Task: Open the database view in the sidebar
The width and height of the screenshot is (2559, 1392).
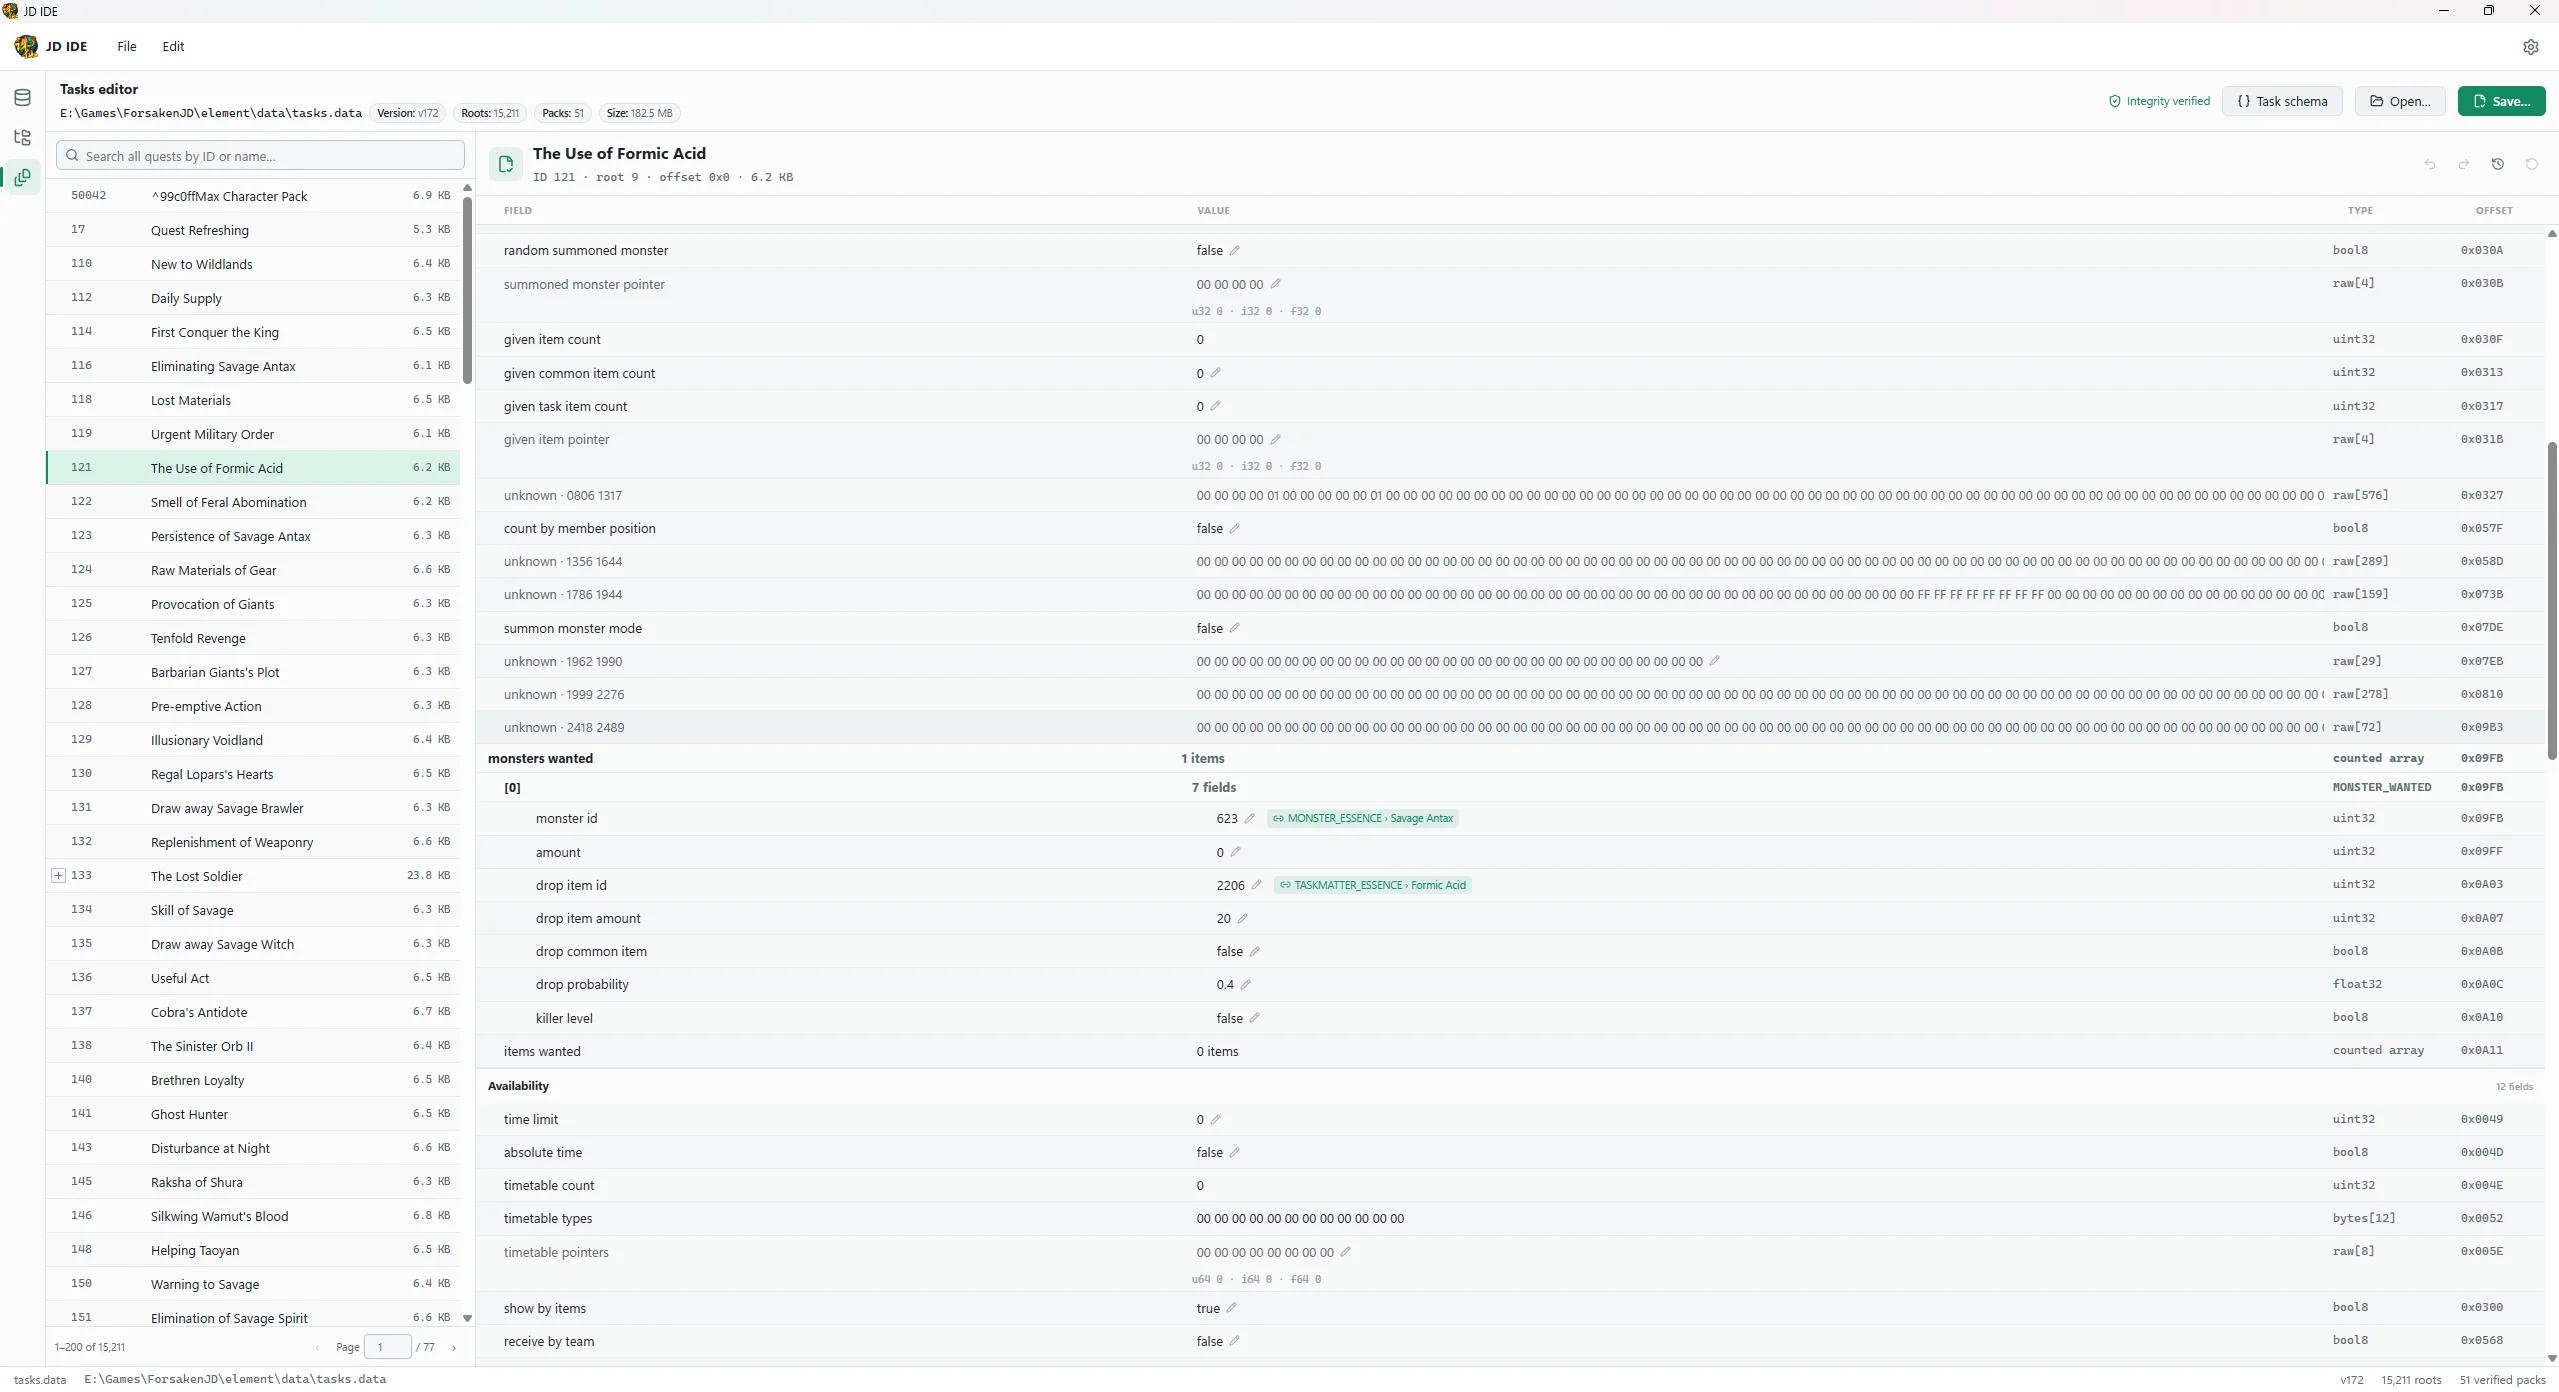Action: [x=22, y=98]
